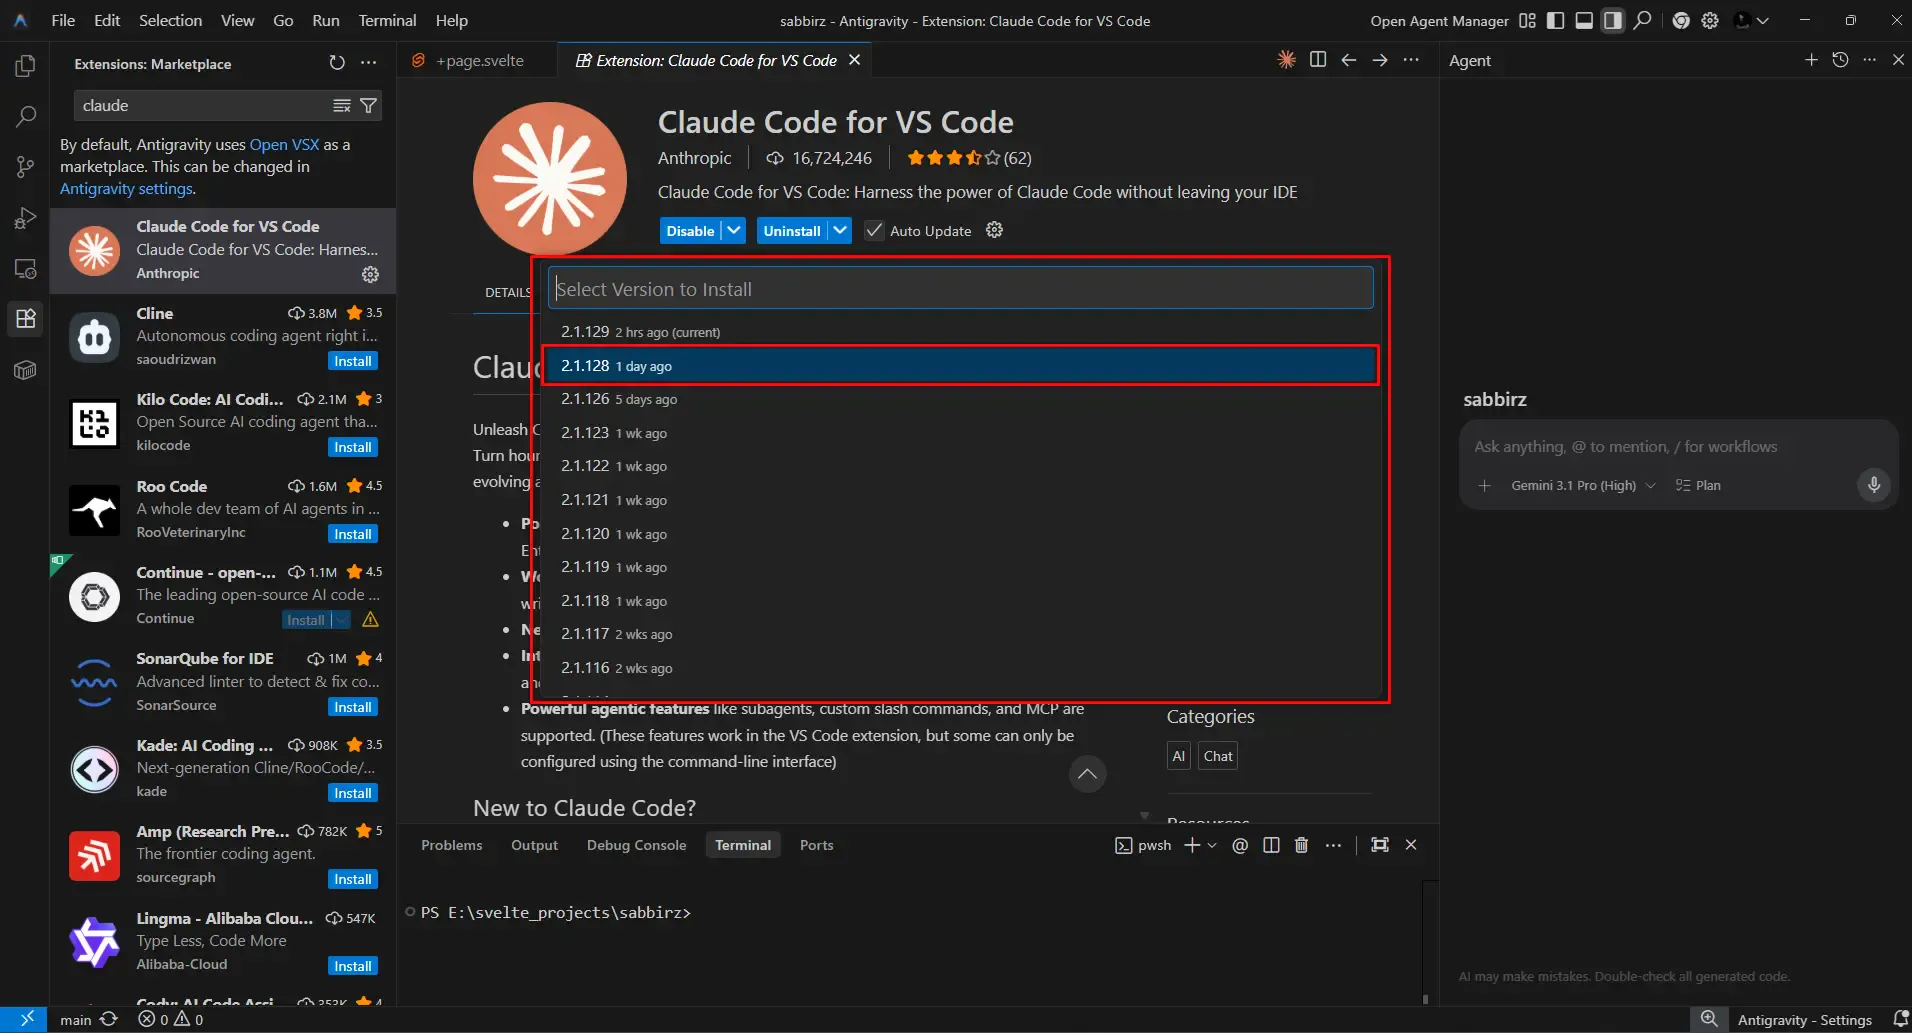Image resolution: width=1912 pixels, height=1033 pixels.
Task: Click the Agent microphone button
Action: (1874, 485)
